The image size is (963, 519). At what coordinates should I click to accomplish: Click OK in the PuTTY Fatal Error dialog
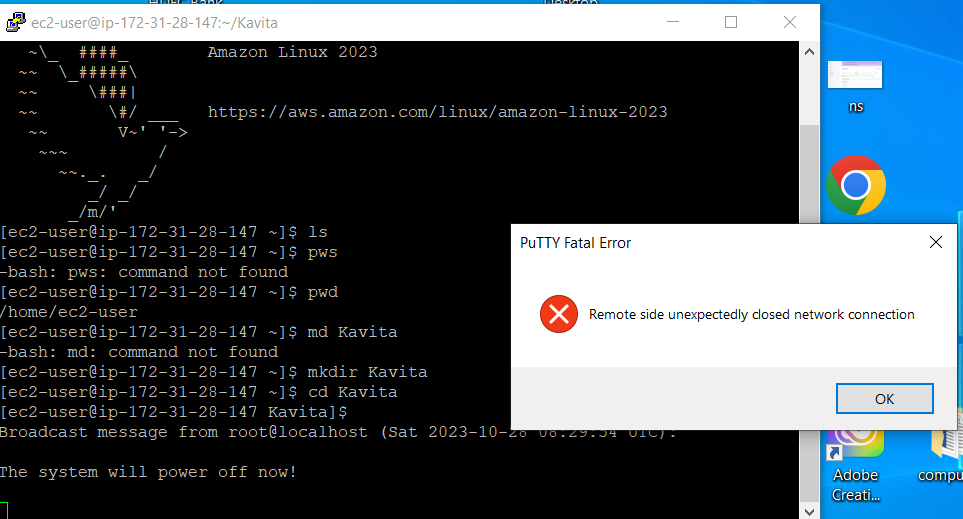(884, 399)
